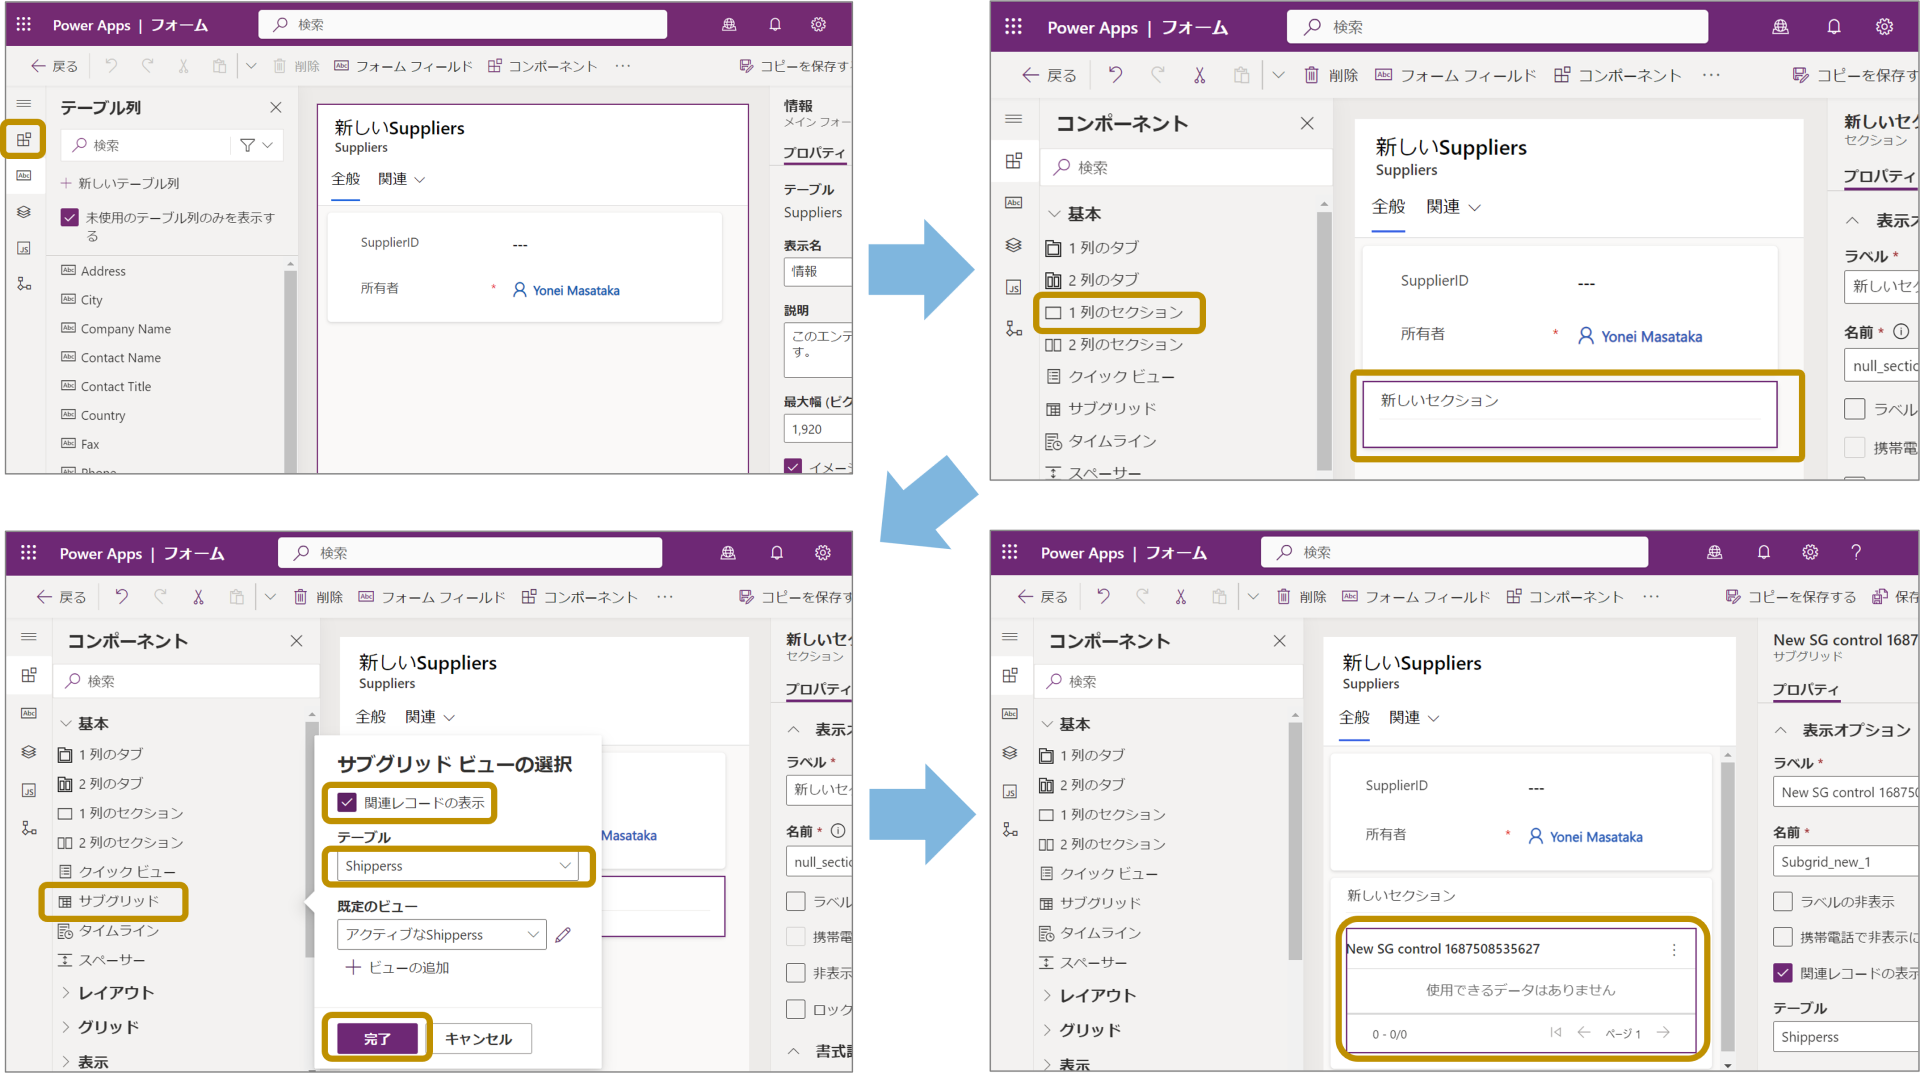This screenshot has height=1073, width=1920.
Task: Go to previous page of subgrid in bottom-right
Action: pos(1583,1032)
